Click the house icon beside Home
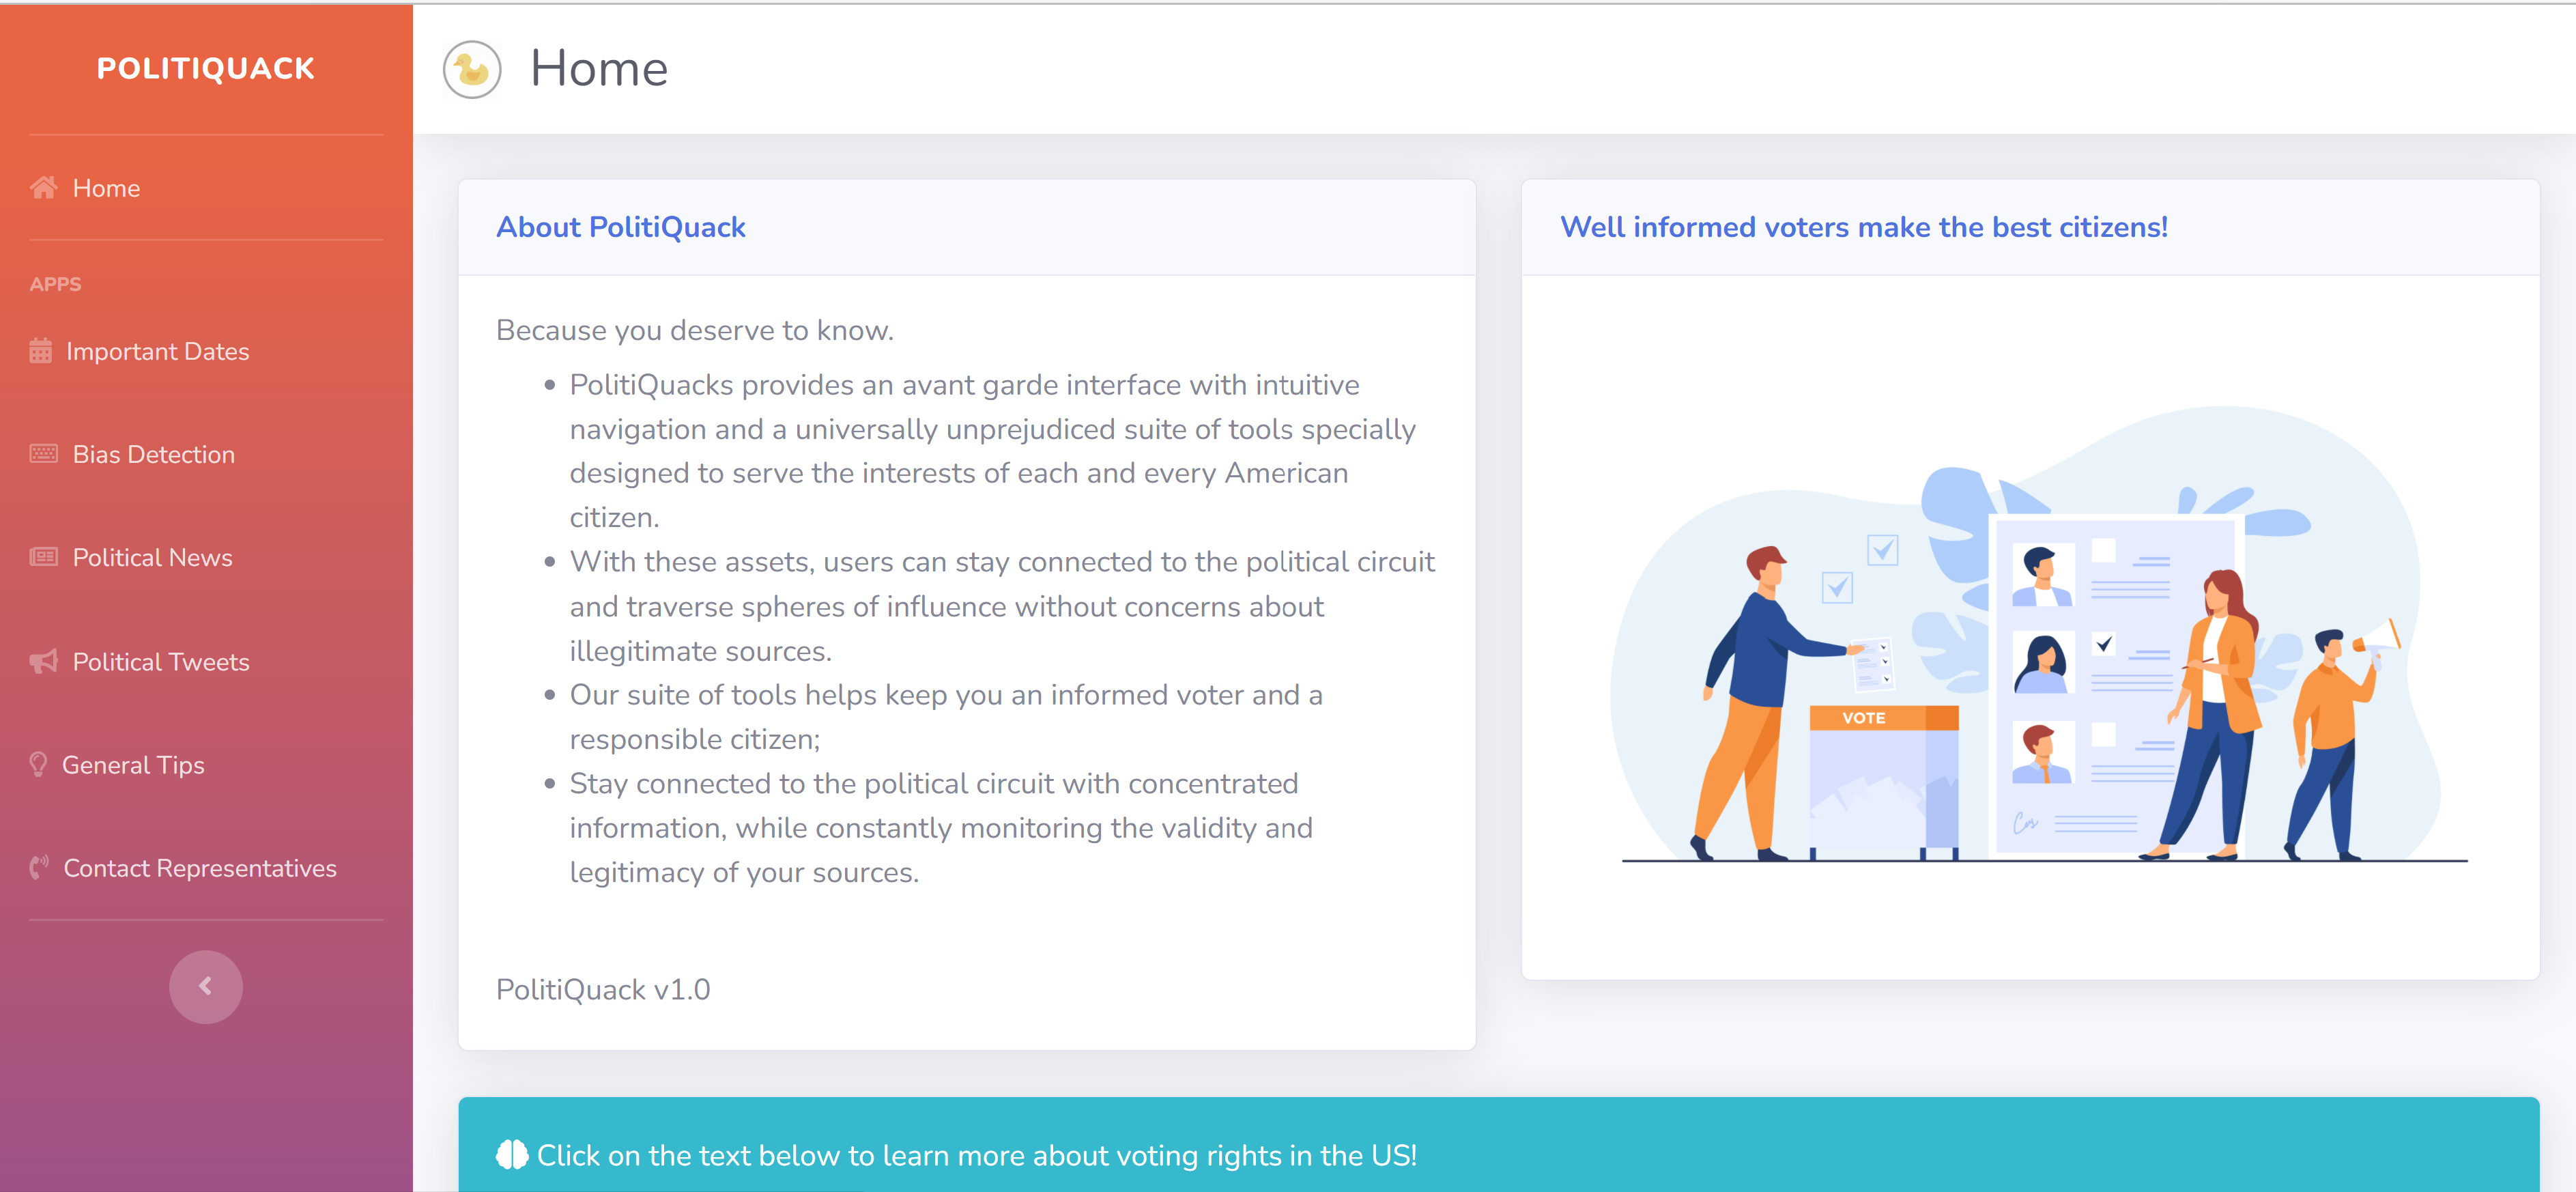 click(44, 188)
